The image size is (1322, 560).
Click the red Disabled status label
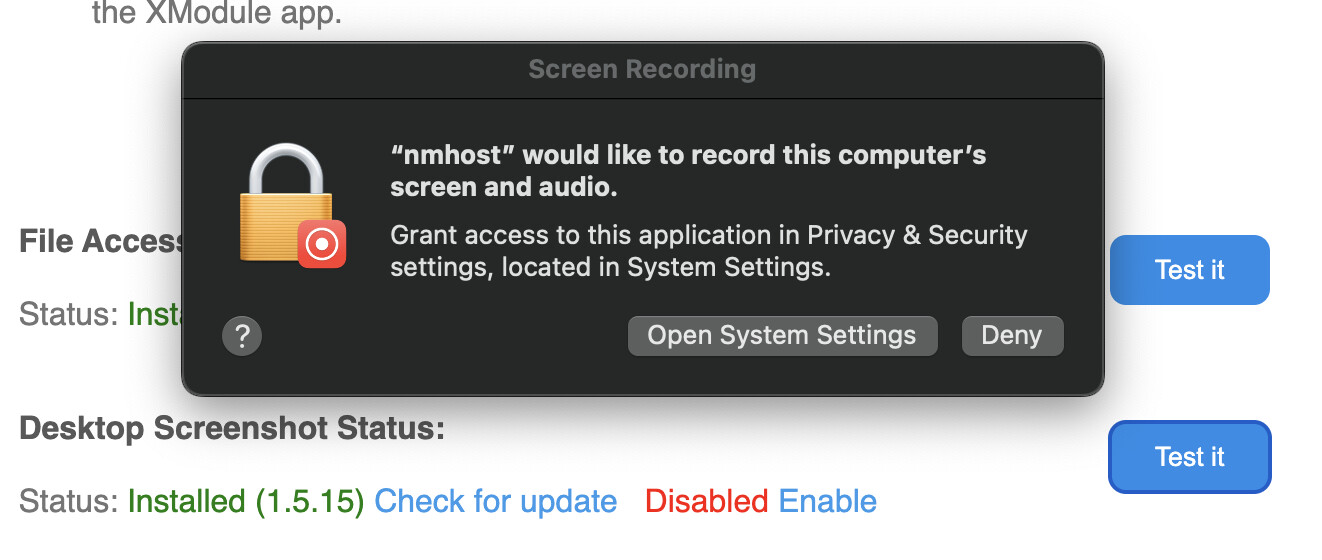[x=707, y=501]
